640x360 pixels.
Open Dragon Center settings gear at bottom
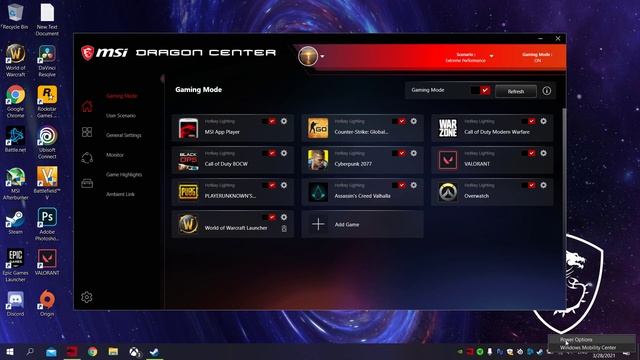(x=87, y=297)
